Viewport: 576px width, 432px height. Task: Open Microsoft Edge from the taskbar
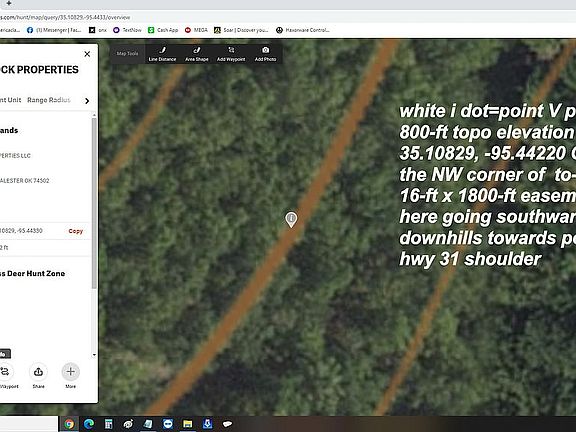tap(89, 424)
